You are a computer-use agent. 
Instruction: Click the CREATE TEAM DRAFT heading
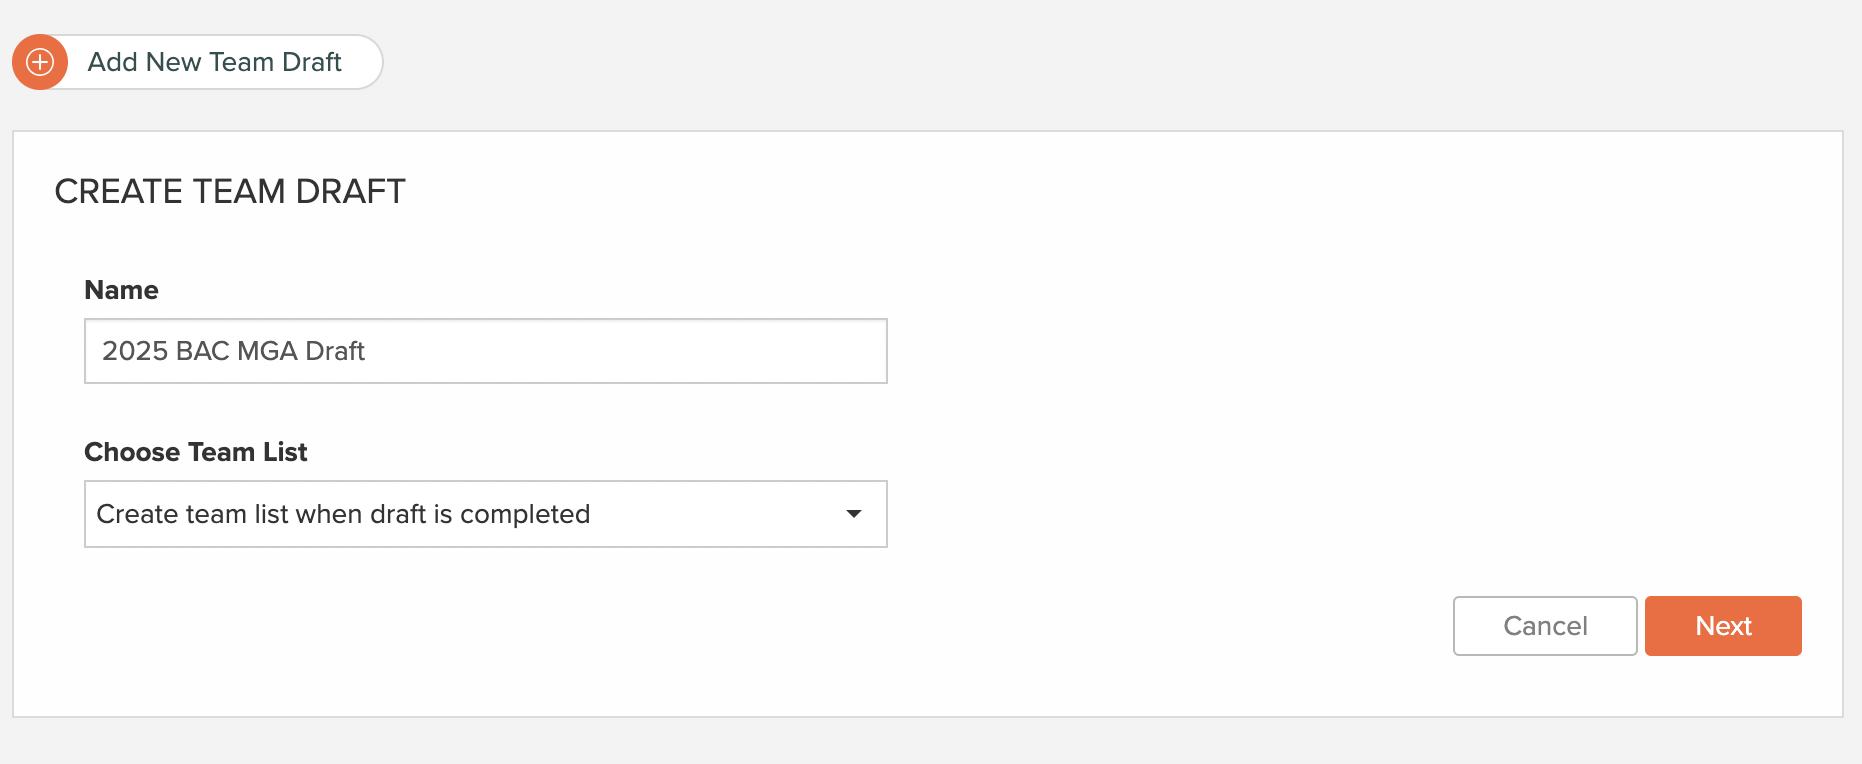(x=230, y=191)
